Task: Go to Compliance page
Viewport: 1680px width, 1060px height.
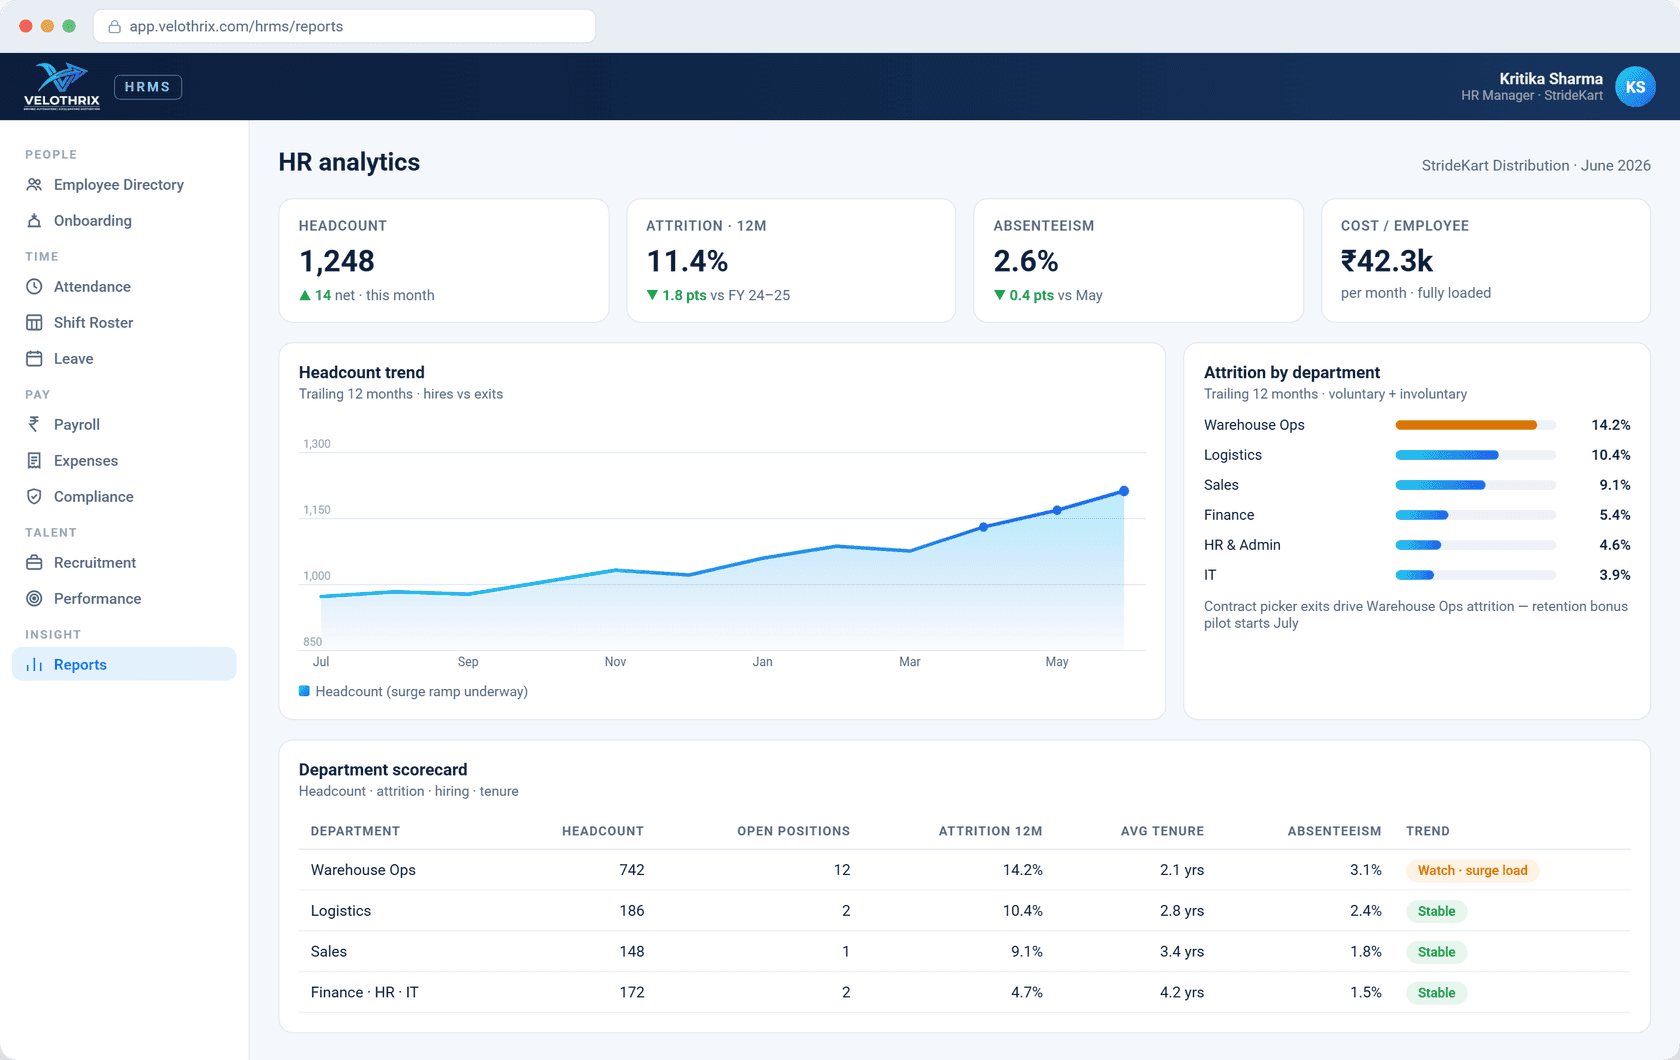Action: pyautogui.click(x=124, y=497)
